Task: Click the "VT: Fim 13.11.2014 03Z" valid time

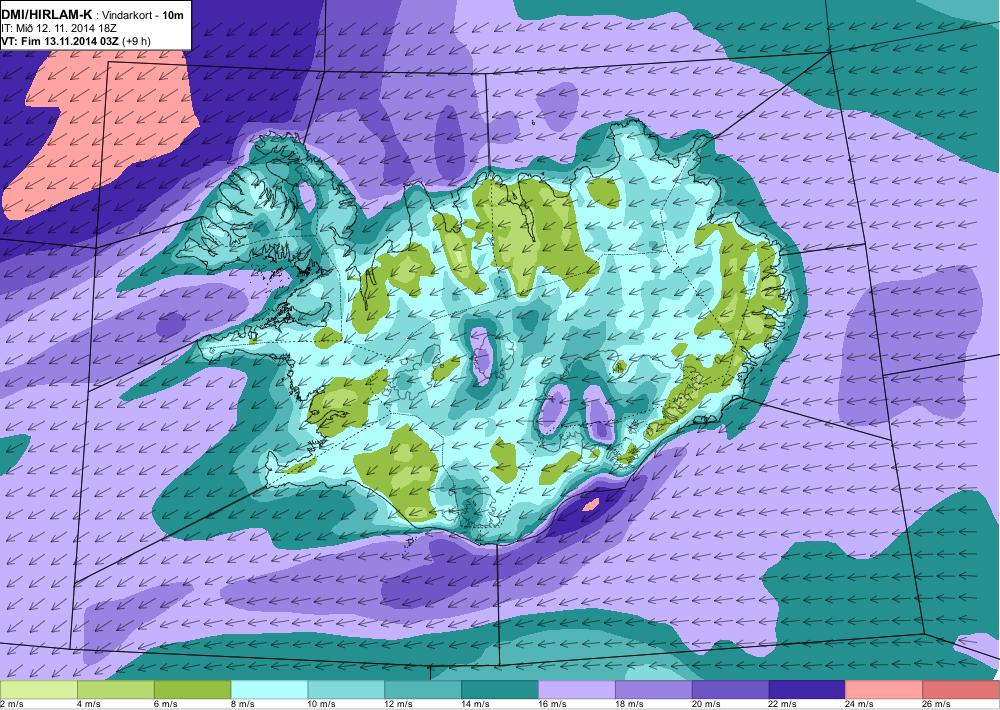Action: [59, 41]
